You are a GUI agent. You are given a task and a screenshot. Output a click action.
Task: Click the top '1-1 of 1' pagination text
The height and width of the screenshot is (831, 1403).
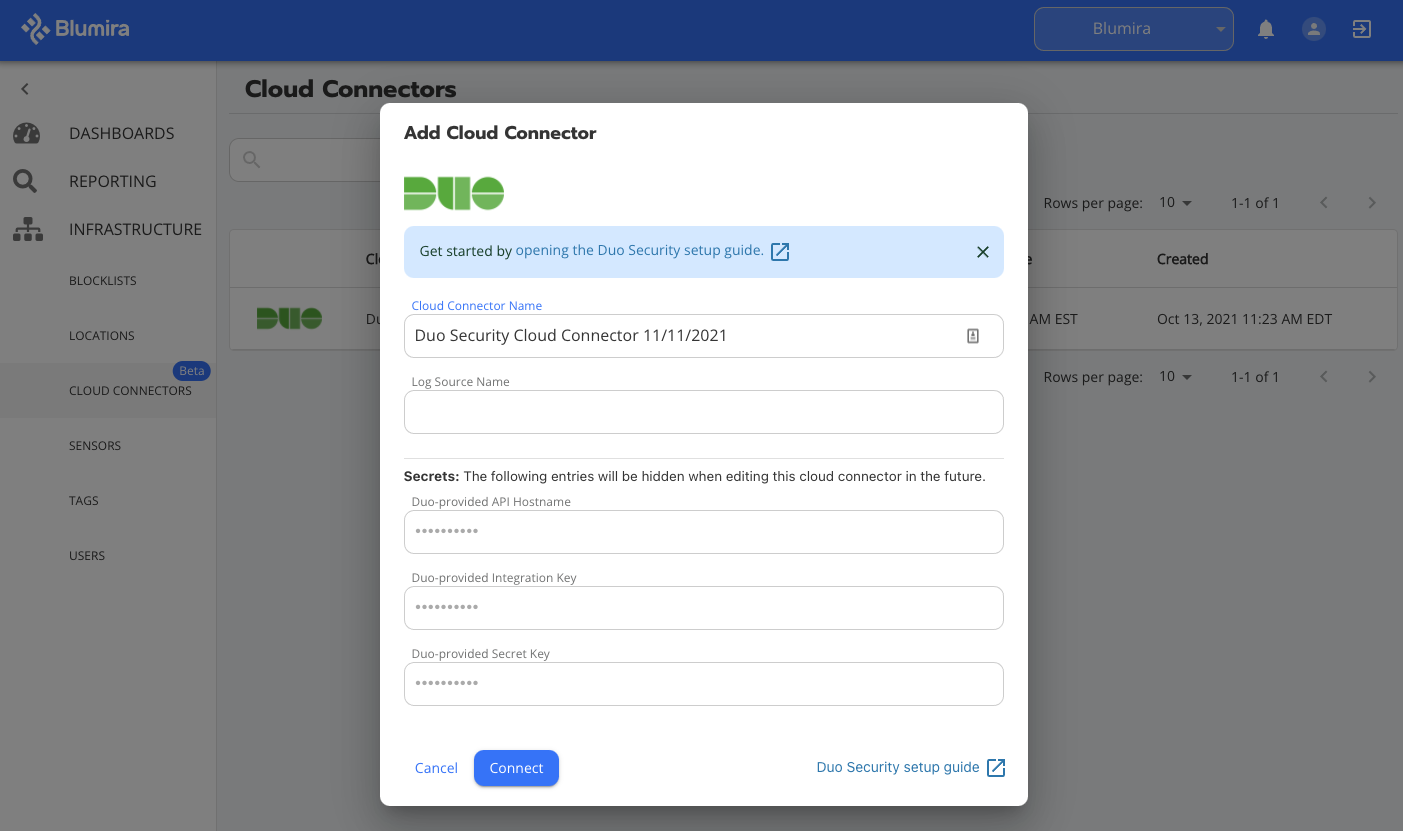1255,203
